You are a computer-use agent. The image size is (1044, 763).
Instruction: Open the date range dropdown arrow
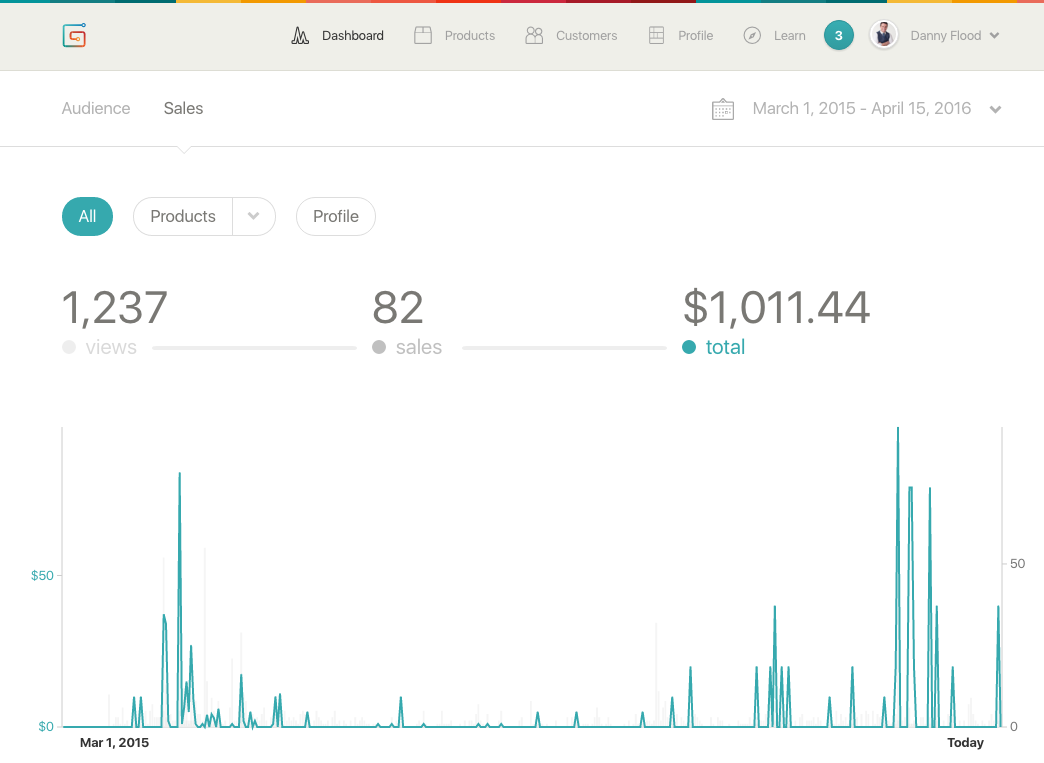point(995,109)
